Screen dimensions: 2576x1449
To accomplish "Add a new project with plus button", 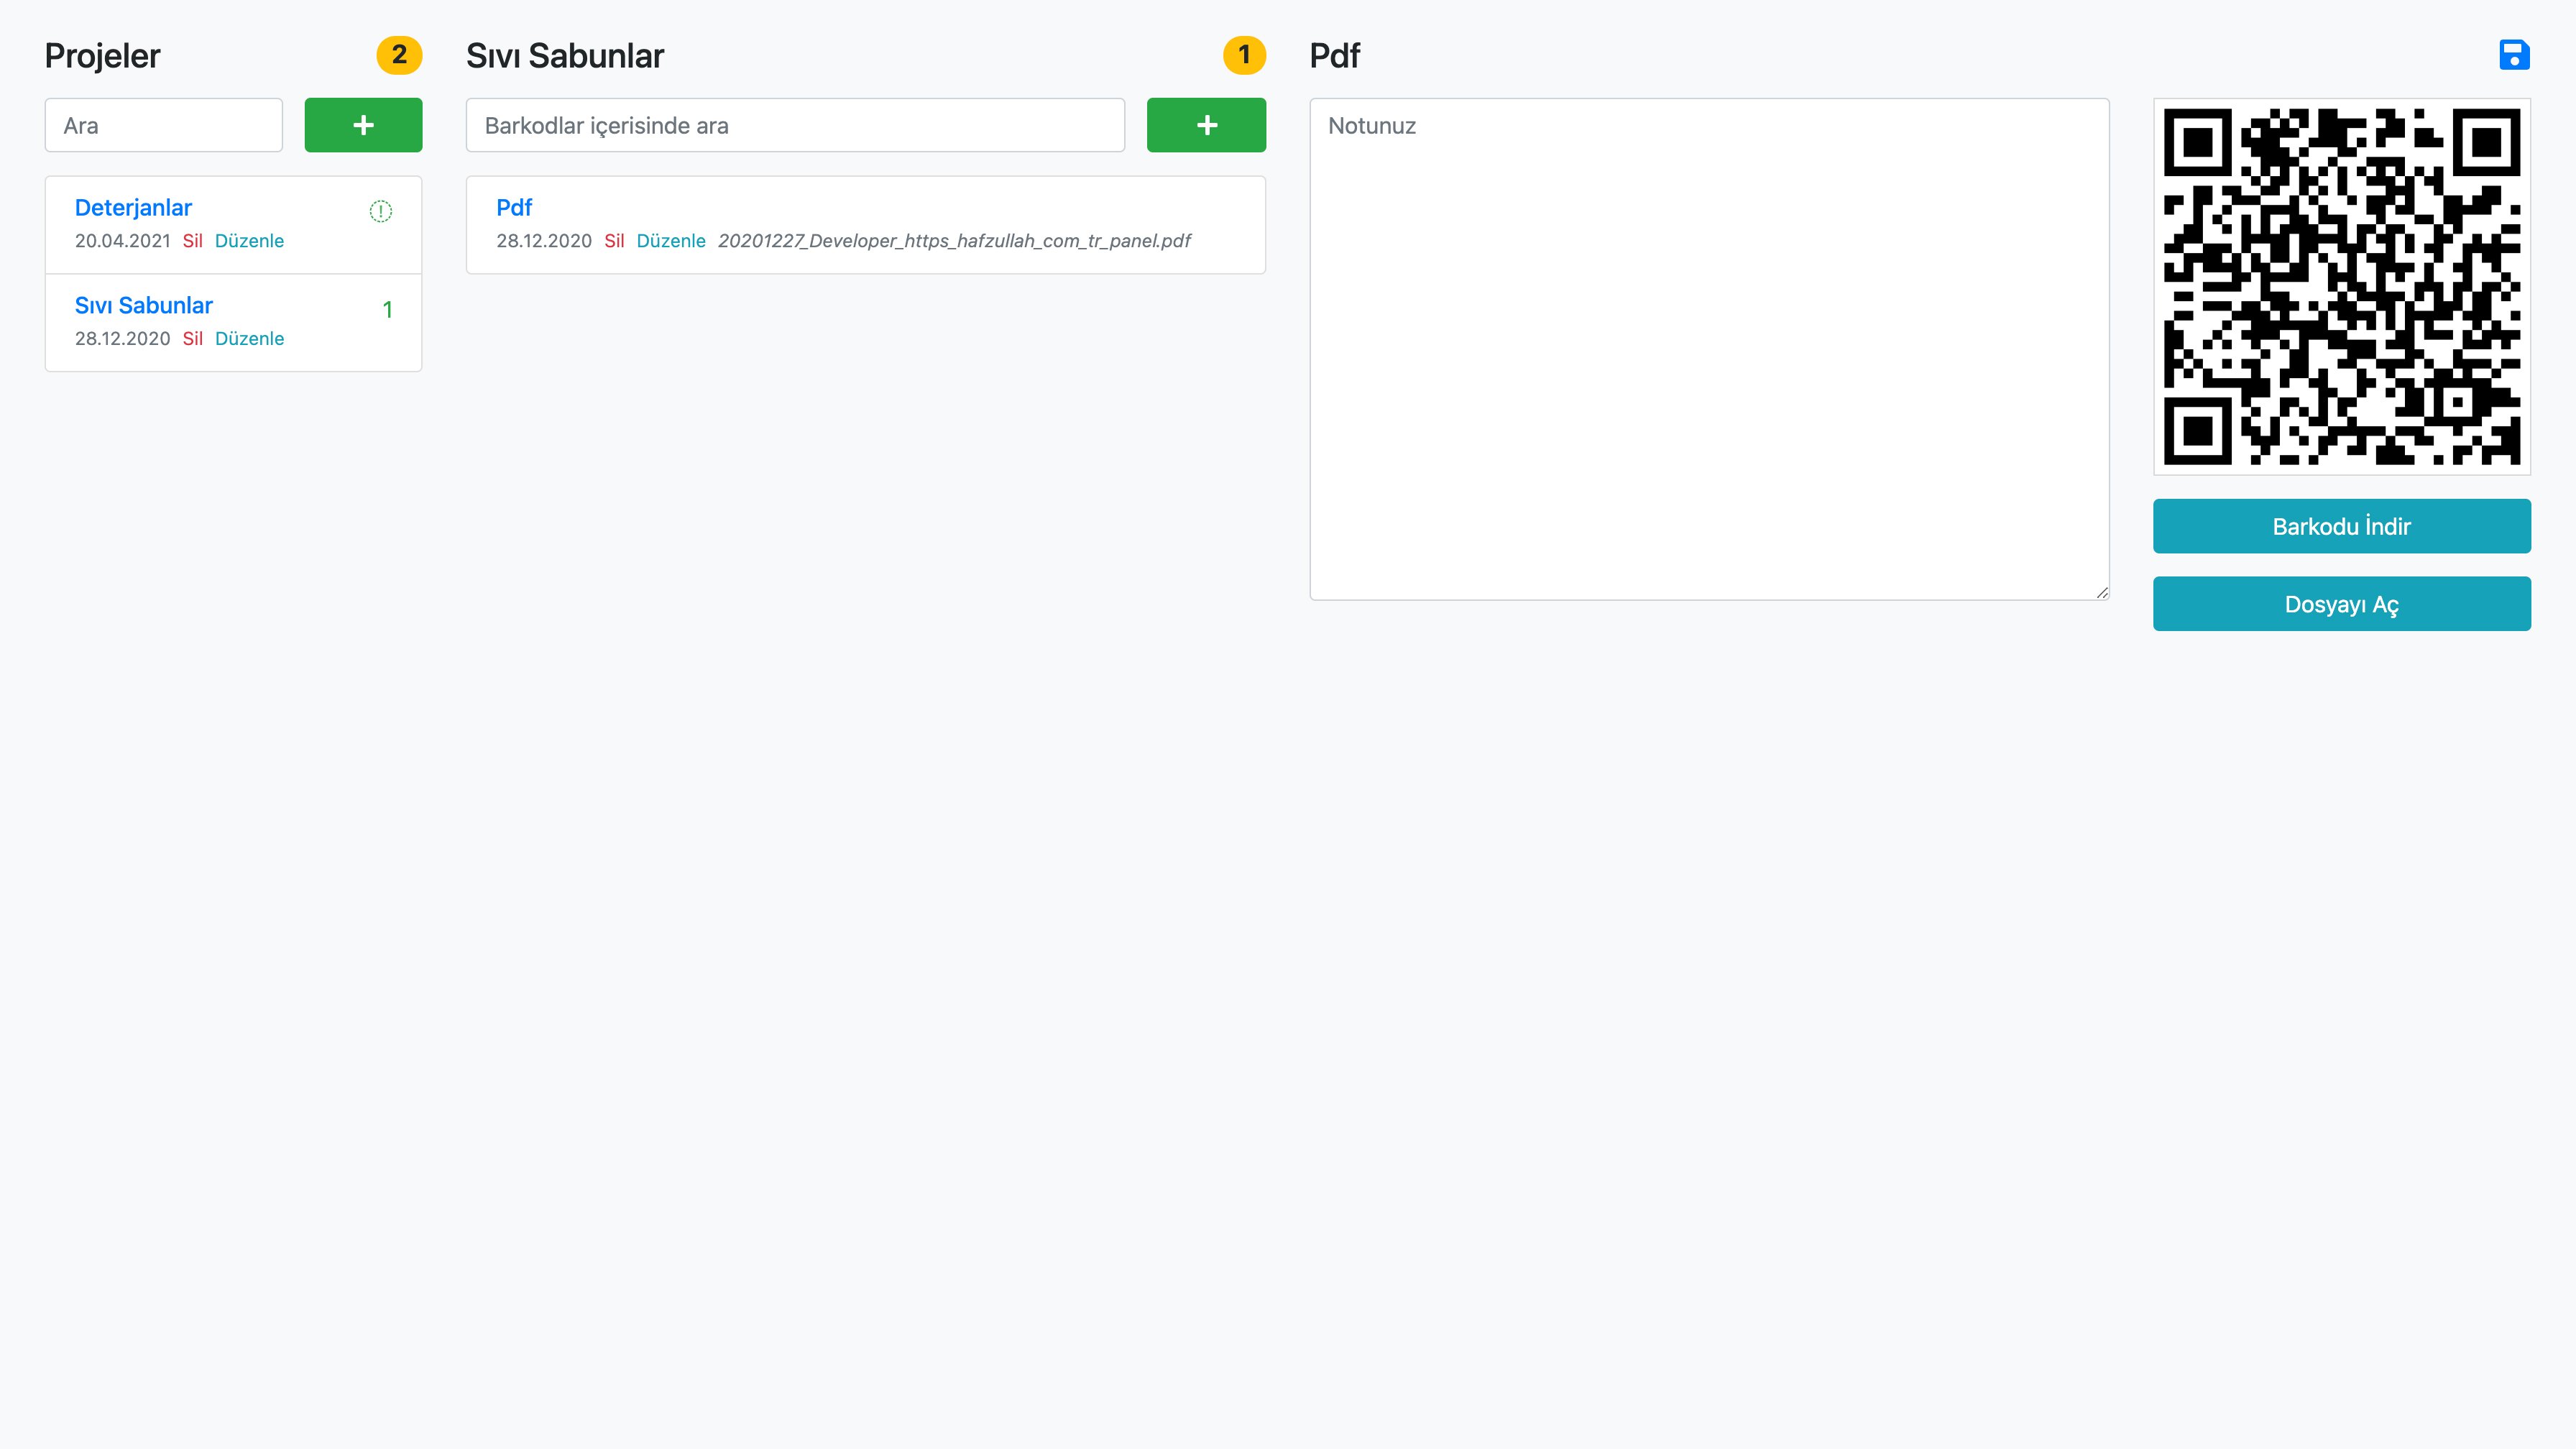I will coord(363,125).
